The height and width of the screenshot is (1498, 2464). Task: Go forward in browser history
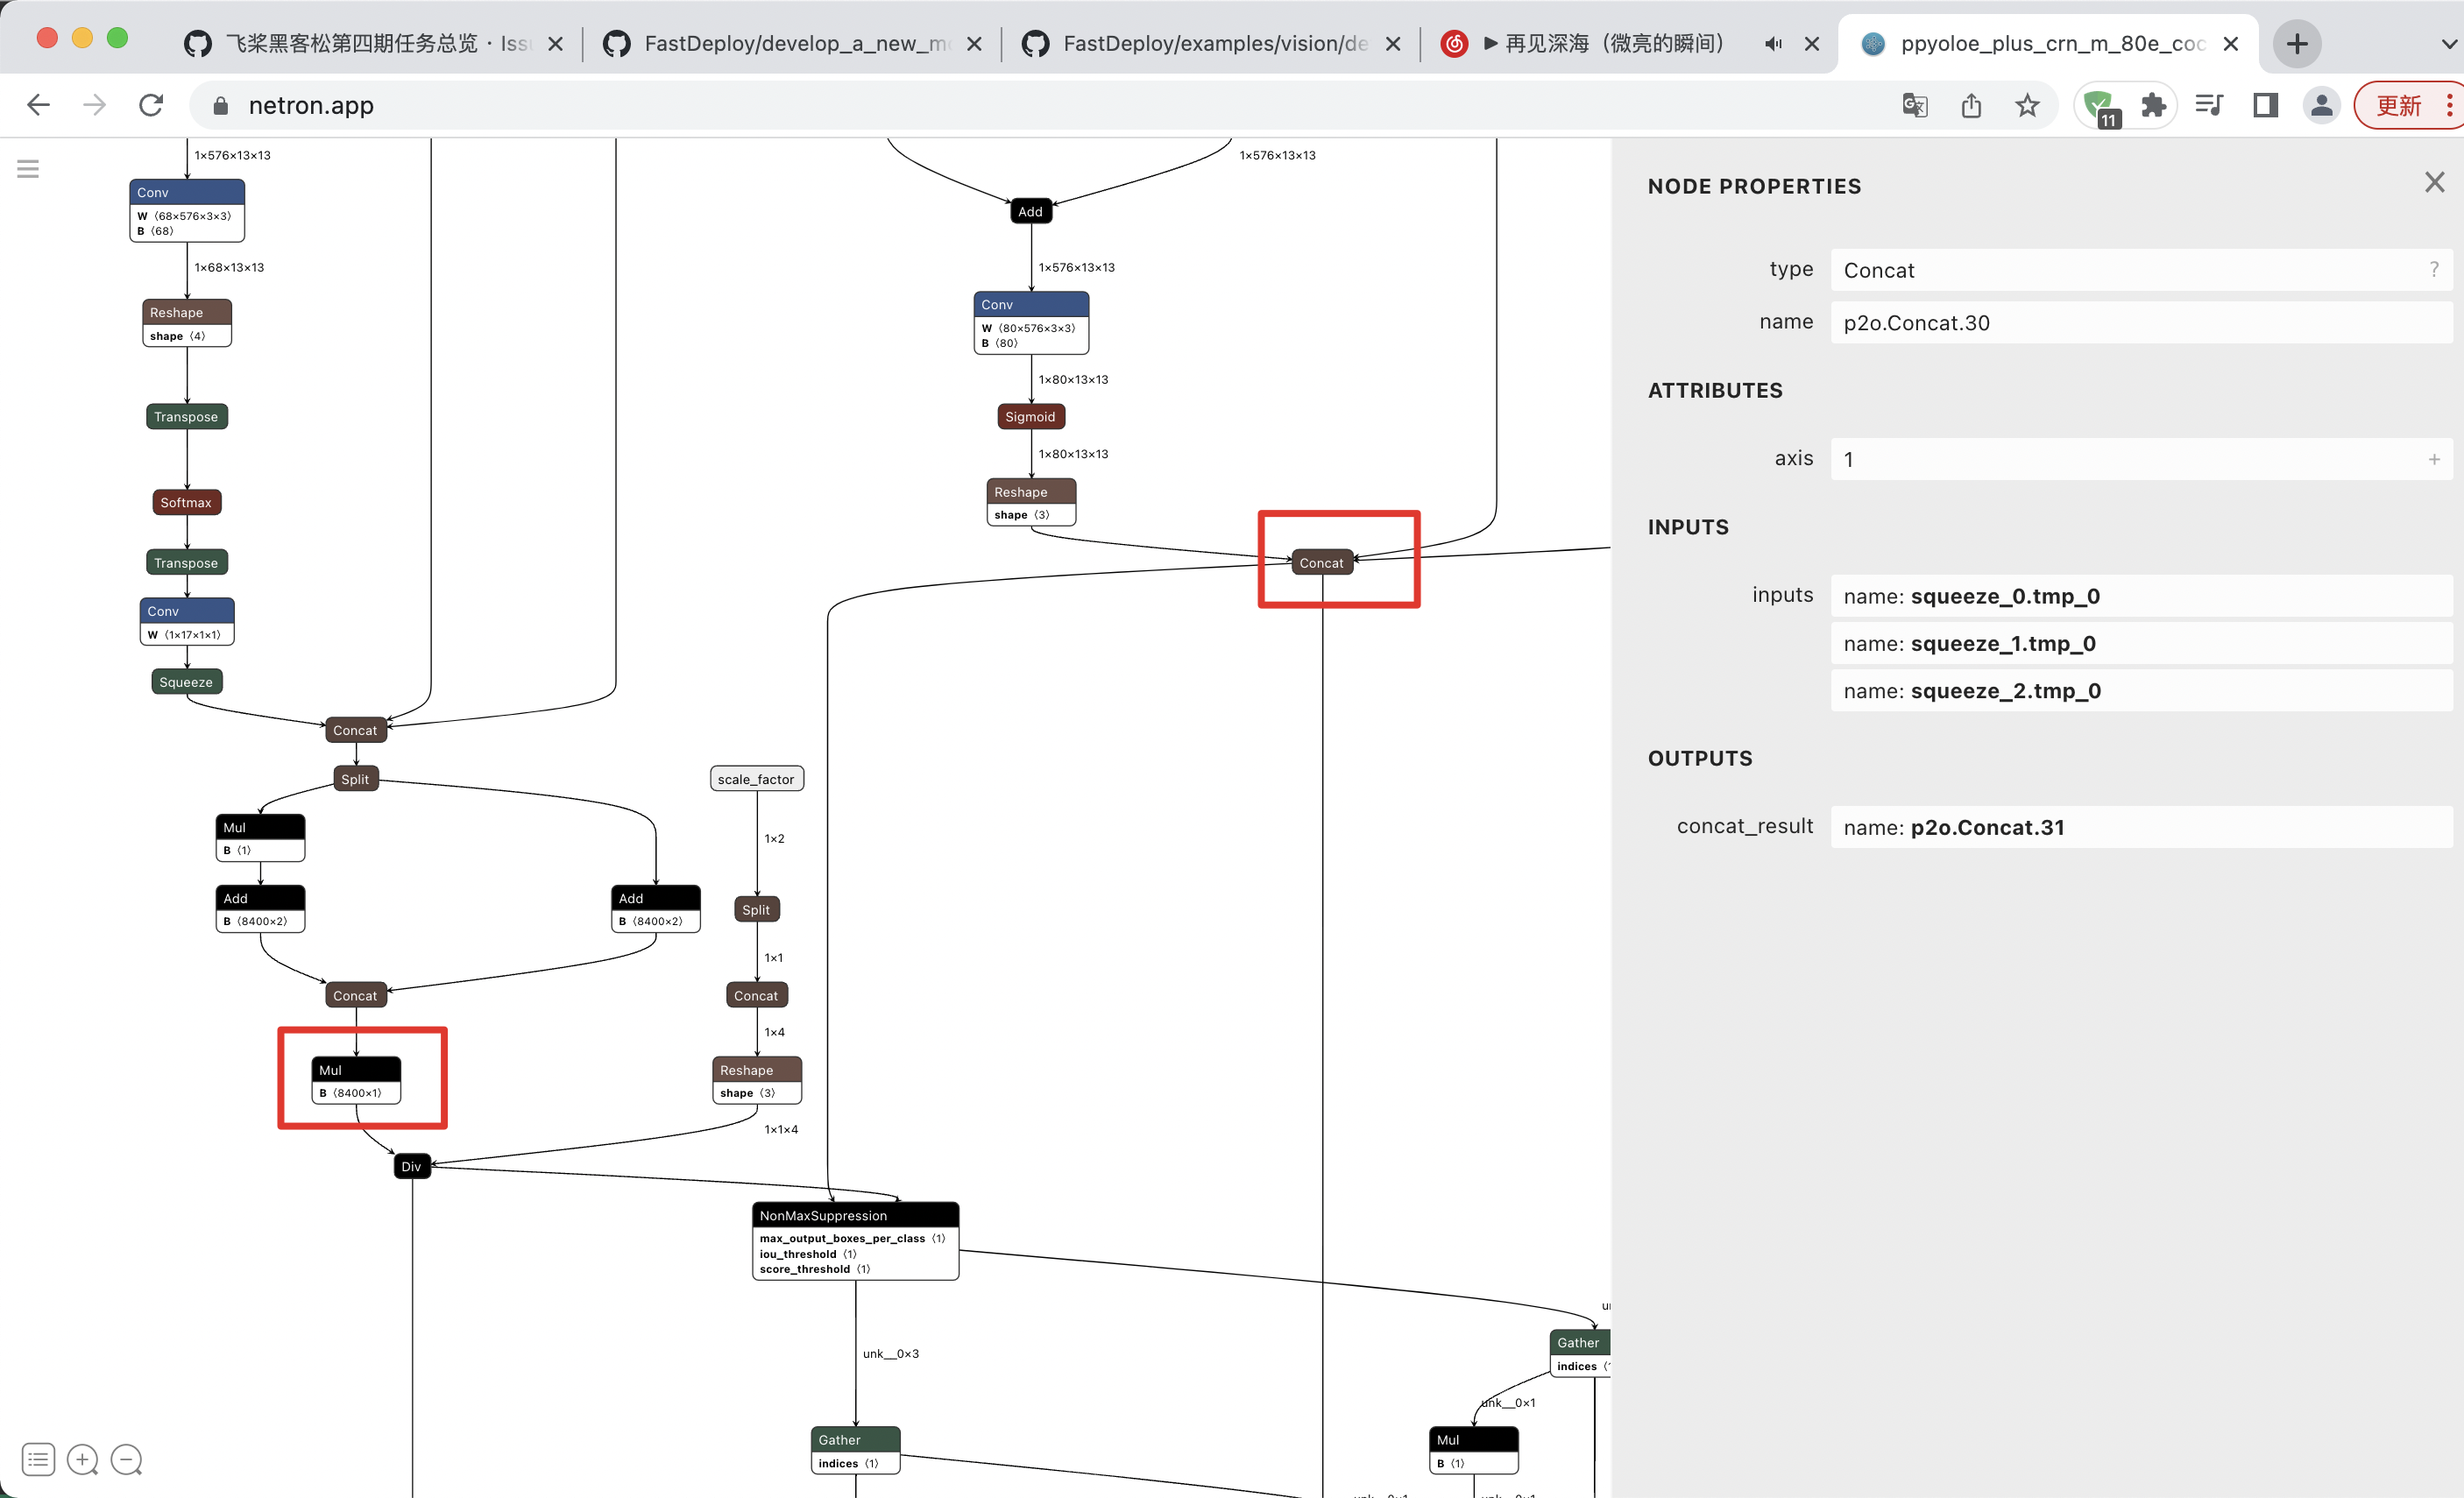point(94,105)
